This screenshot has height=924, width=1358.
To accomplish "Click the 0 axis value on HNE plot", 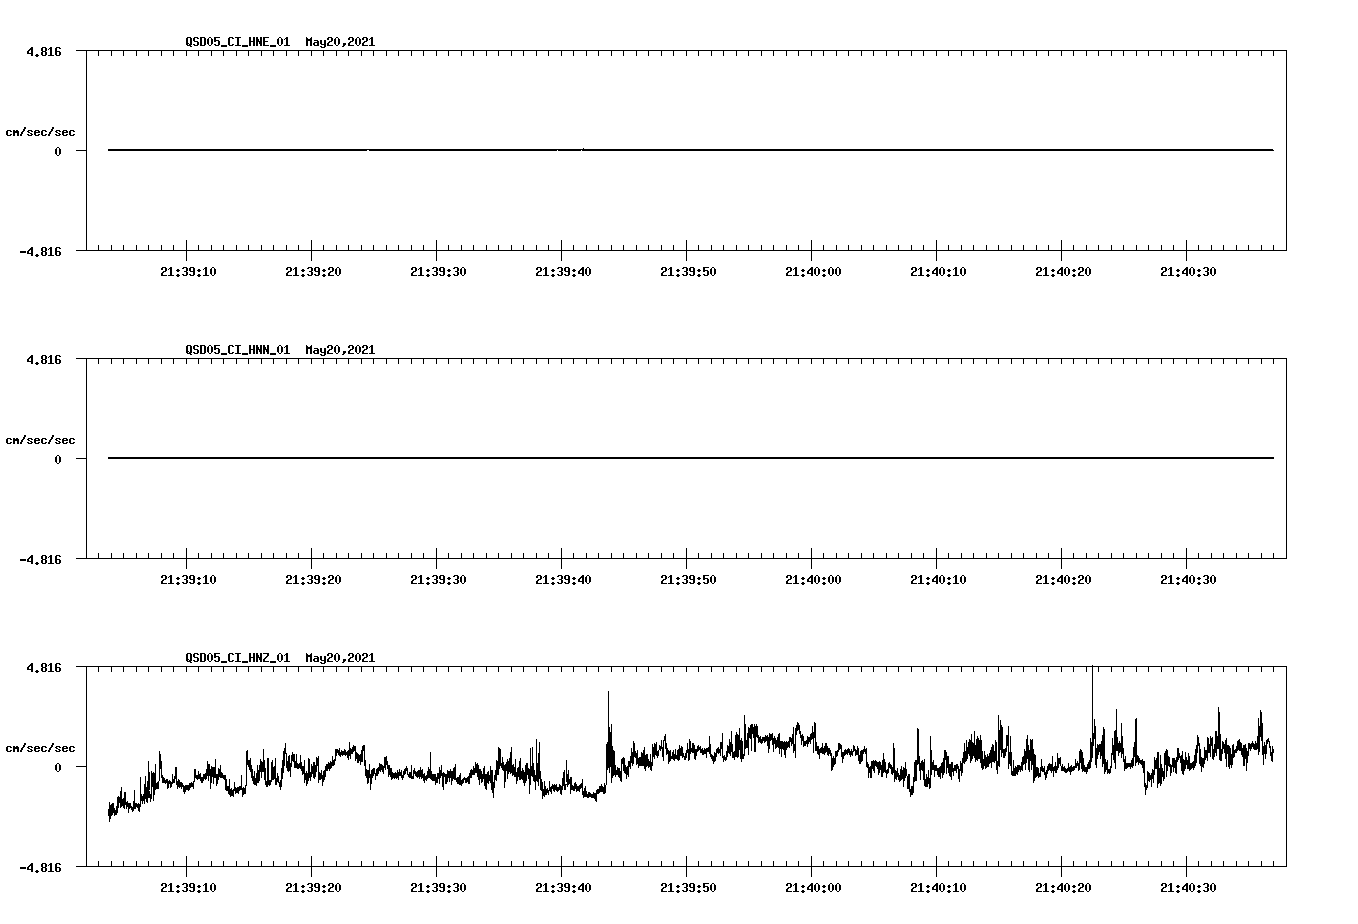I will [58, 151].
